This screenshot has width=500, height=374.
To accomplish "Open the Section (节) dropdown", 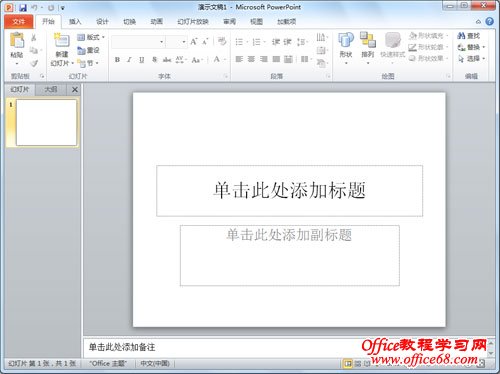I will (88, 63).
